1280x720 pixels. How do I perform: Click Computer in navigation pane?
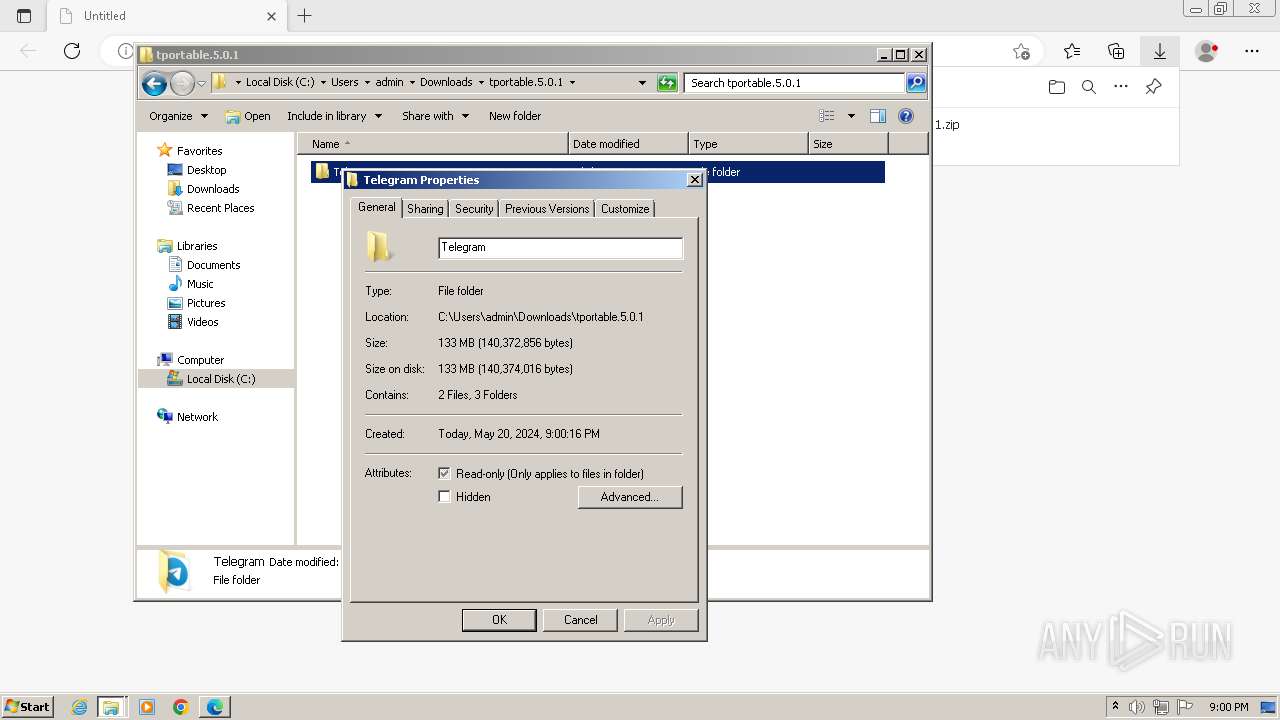click(200, 360)
